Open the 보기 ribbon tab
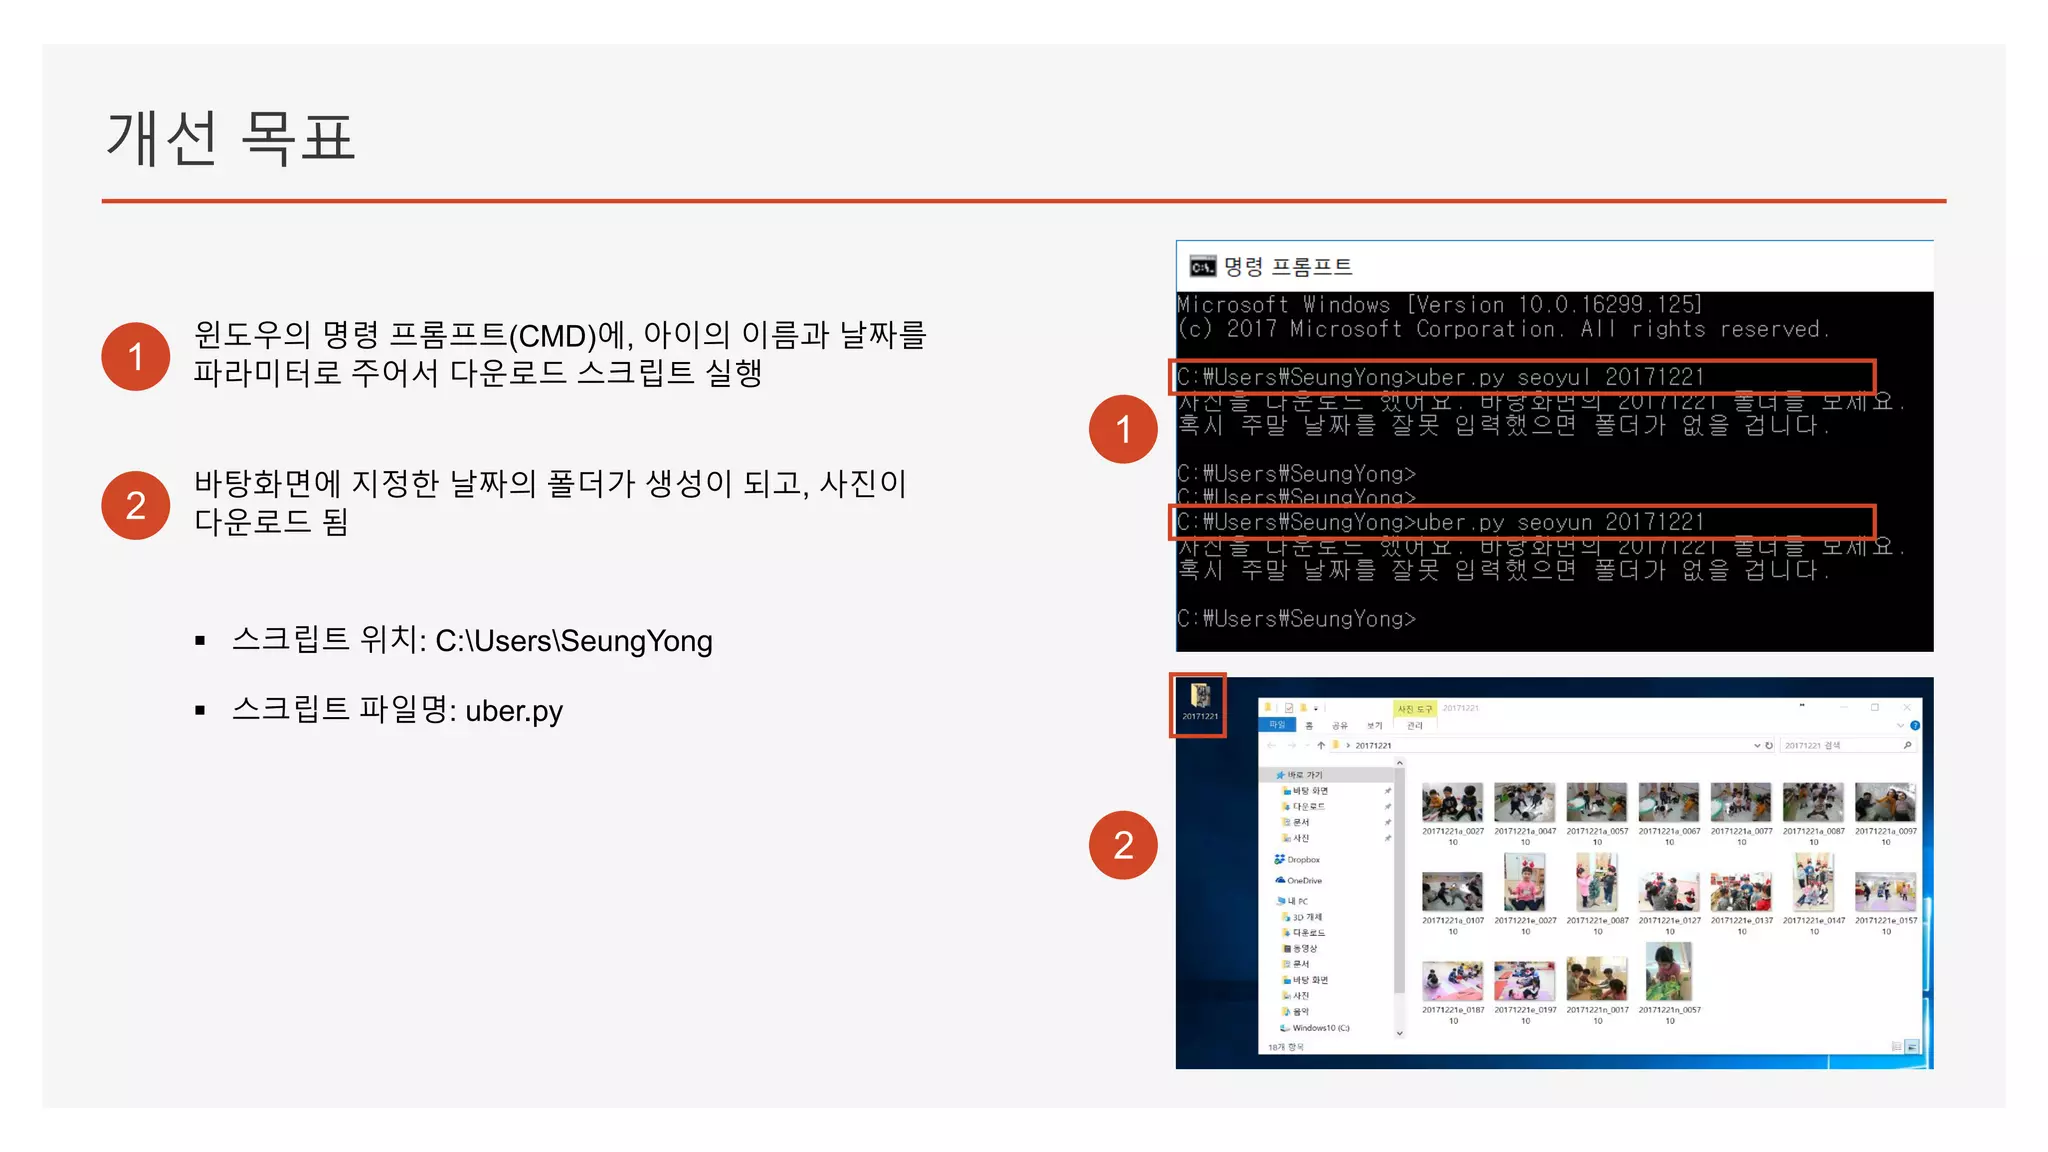The image size is (2048, 1152). 1375,726
